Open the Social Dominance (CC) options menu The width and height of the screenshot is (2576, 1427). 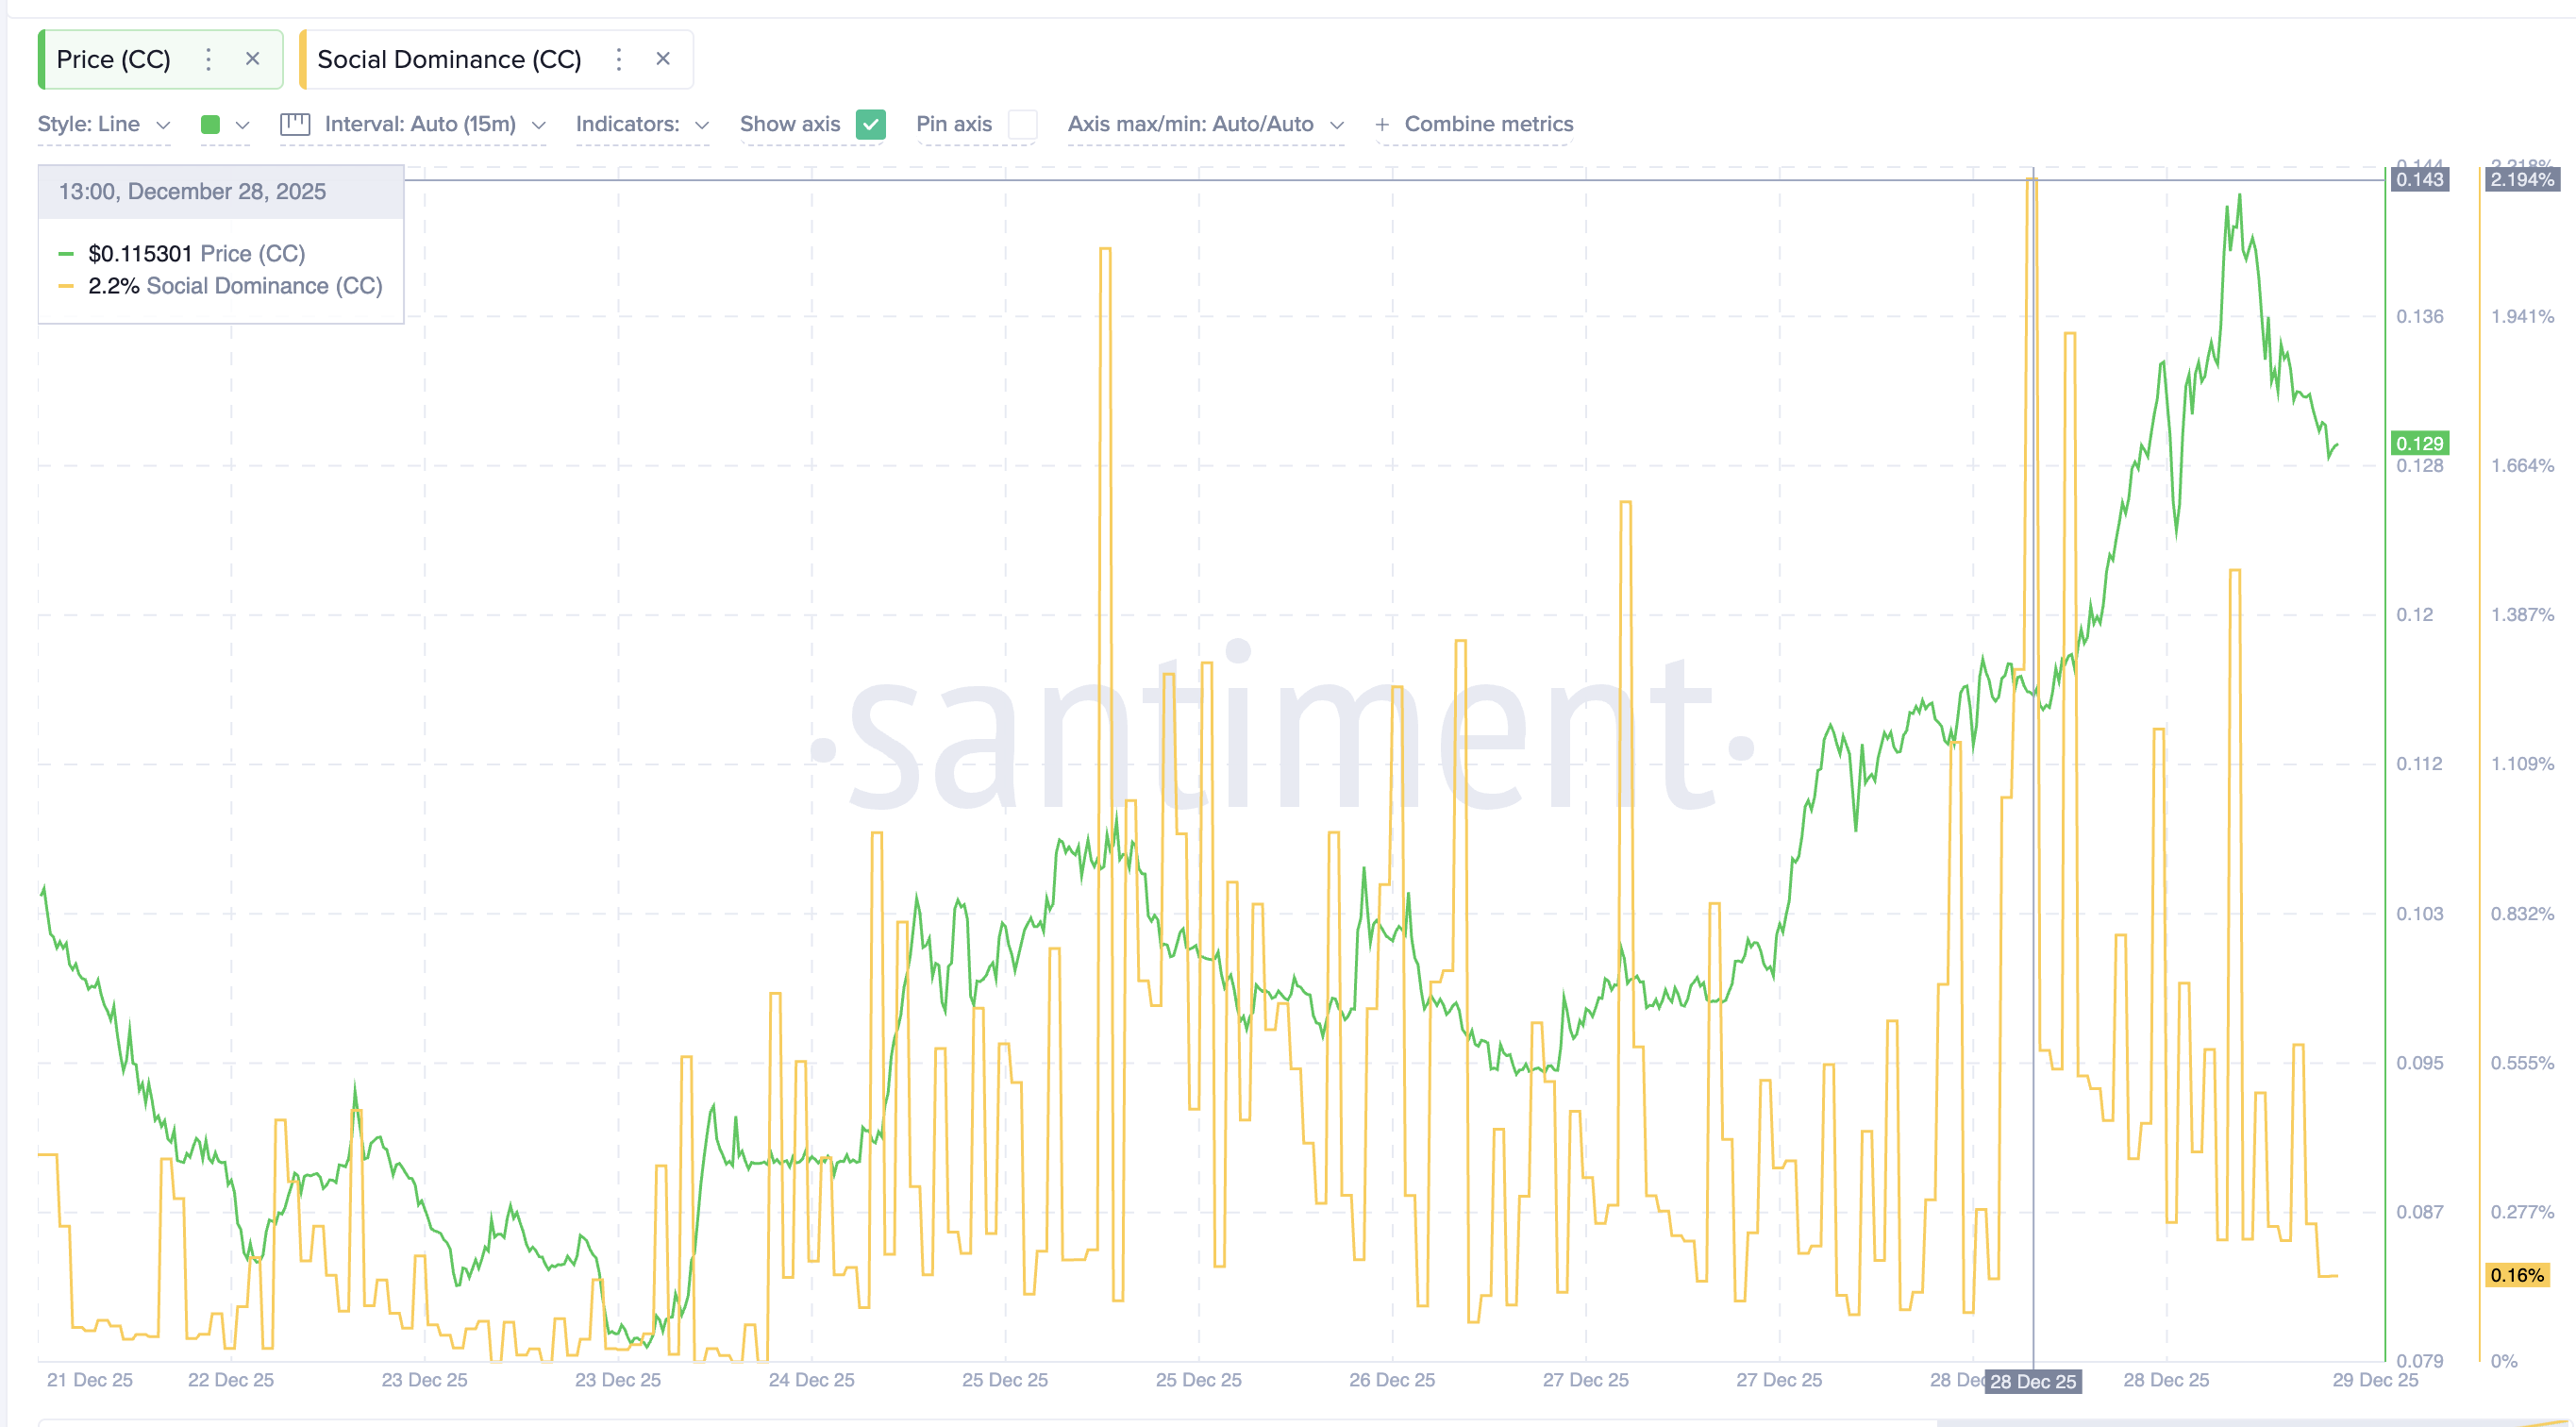point(619,59)
